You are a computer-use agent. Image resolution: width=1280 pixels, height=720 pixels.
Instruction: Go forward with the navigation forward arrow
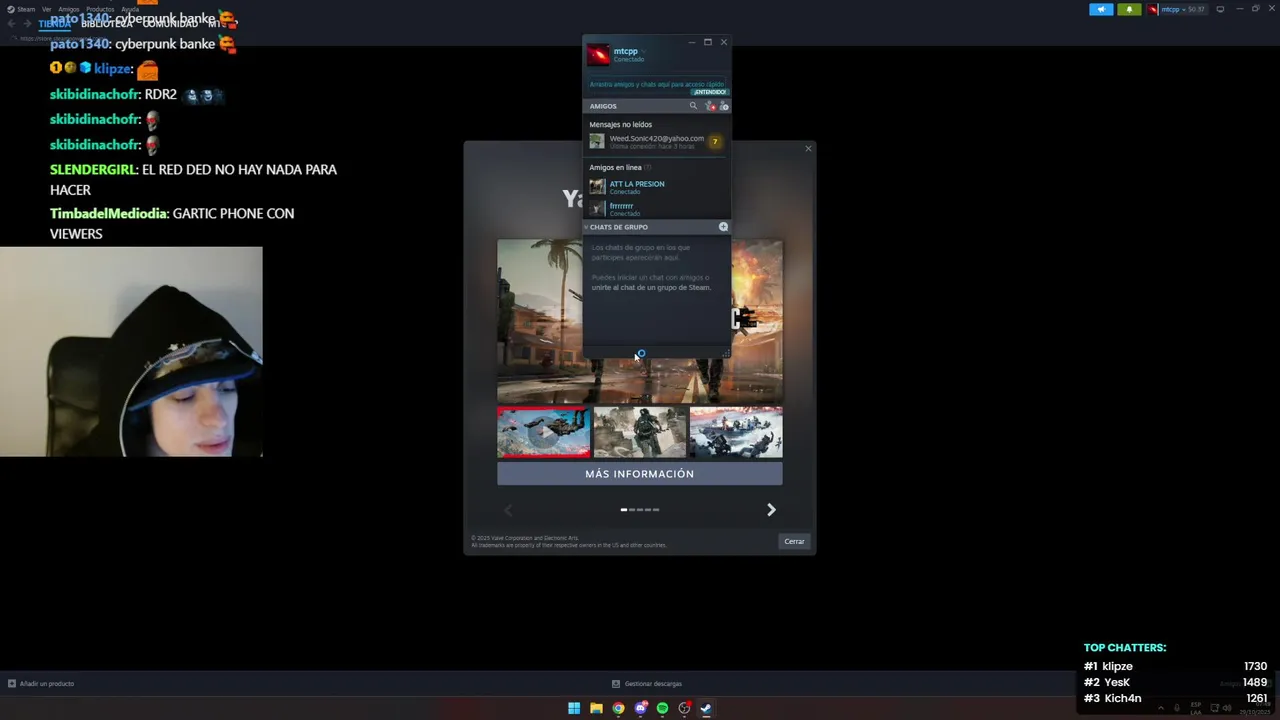(27, 24)
